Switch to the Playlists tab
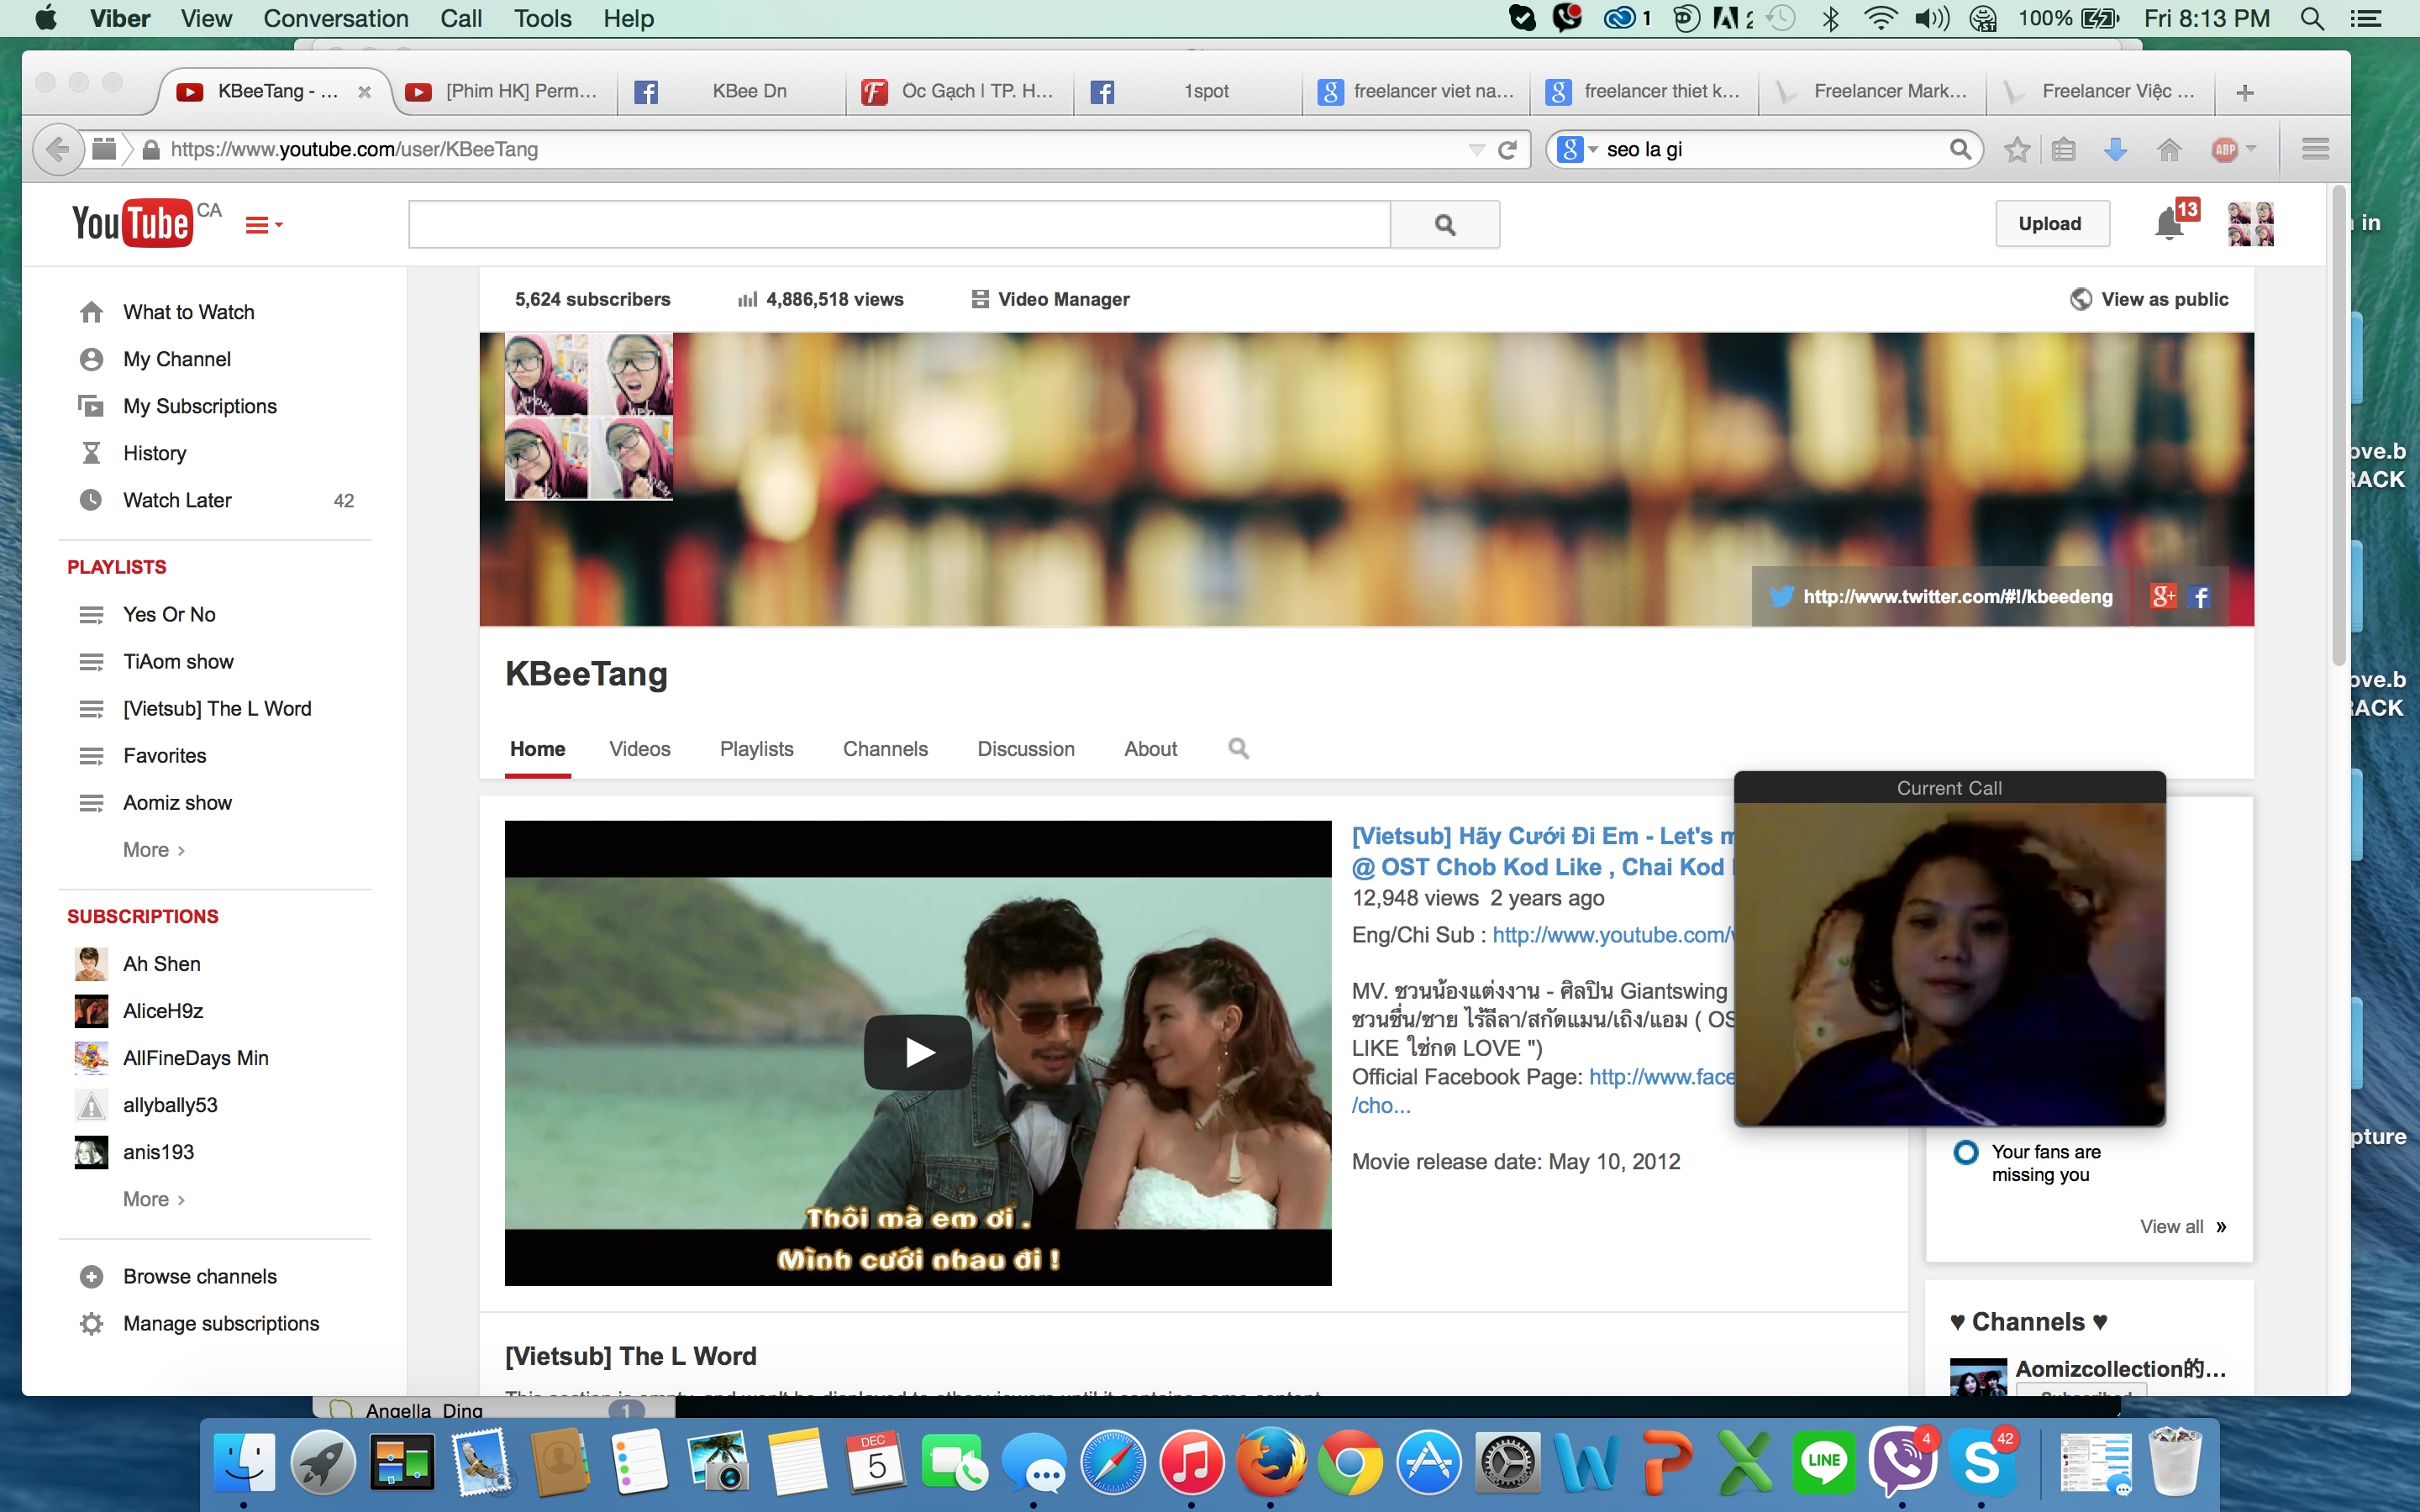Screen dimensions: 2420x1512 pyautogui.click(x=756, y=749)
